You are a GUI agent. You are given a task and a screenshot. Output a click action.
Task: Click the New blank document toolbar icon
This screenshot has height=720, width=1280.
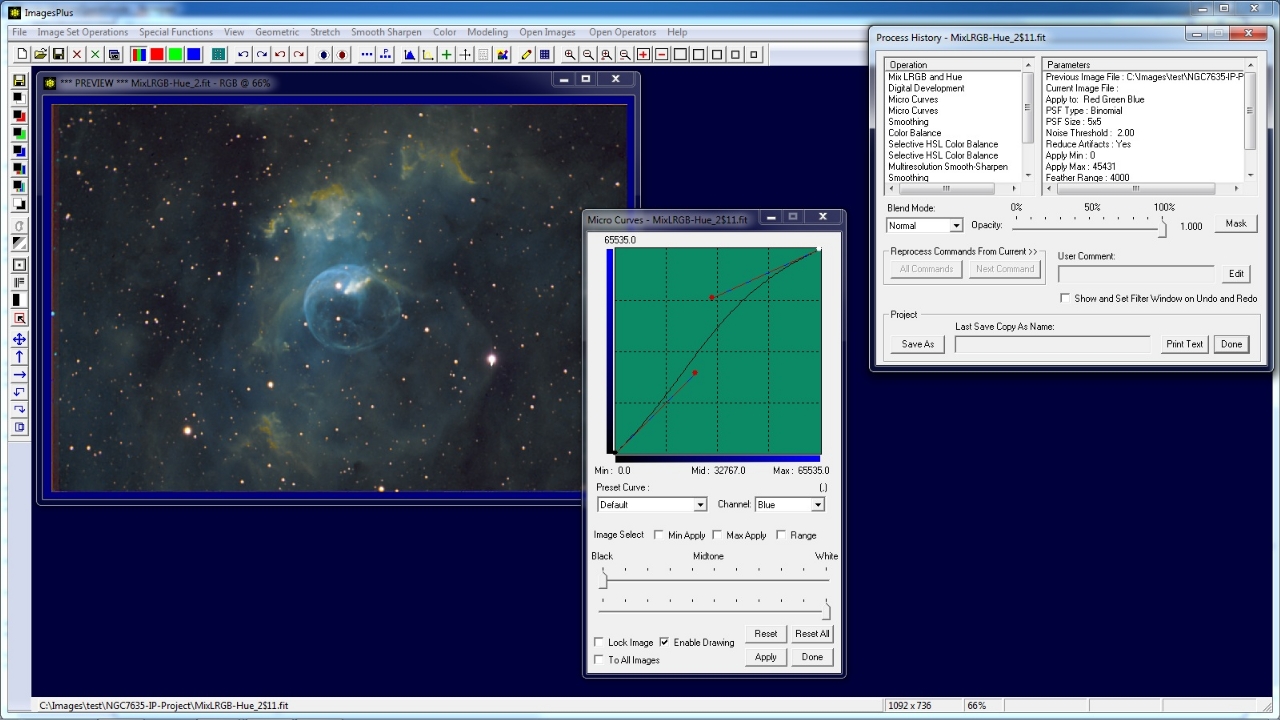click(x=22, y=54)
